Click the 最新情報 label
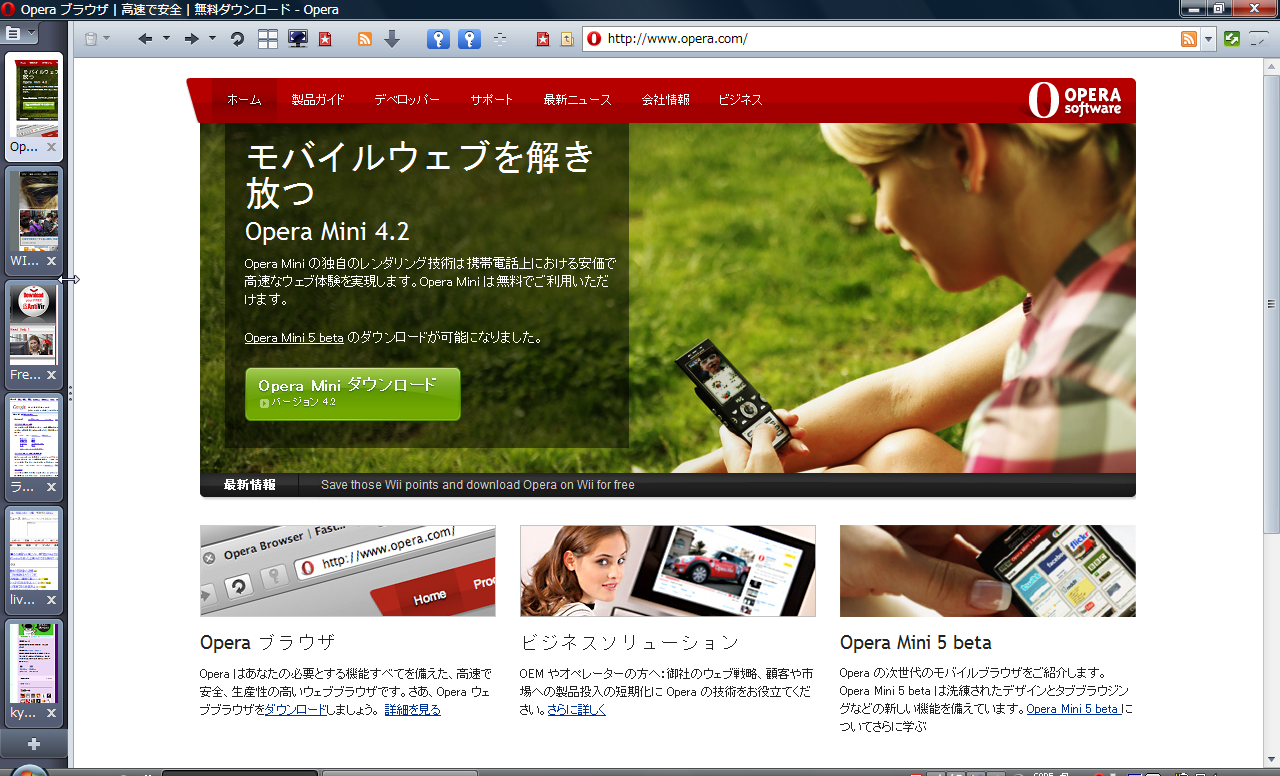This screenshot has height=776, width=1280. click(250, 485)
